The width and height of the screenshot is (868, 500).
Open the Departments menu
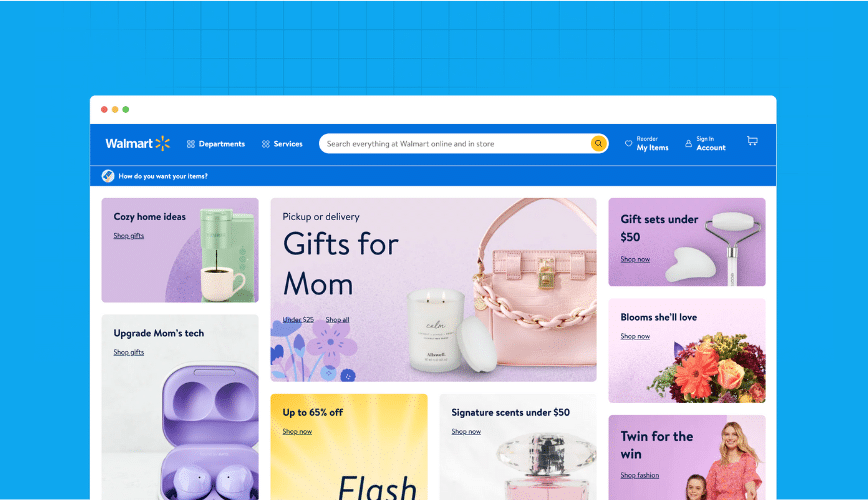(216, 144)
